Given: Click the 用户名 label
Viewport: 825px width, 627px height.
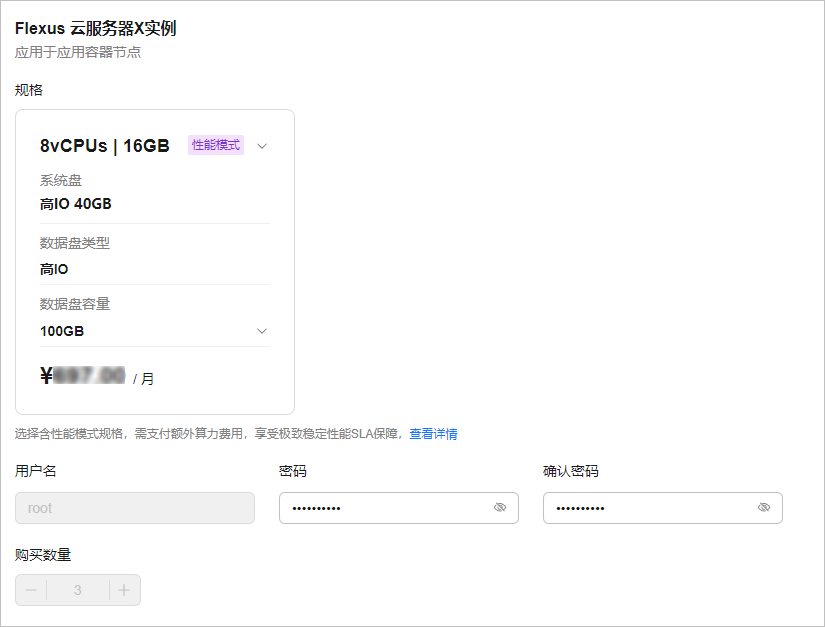Looking at the screenshot, I should point(35,471).
